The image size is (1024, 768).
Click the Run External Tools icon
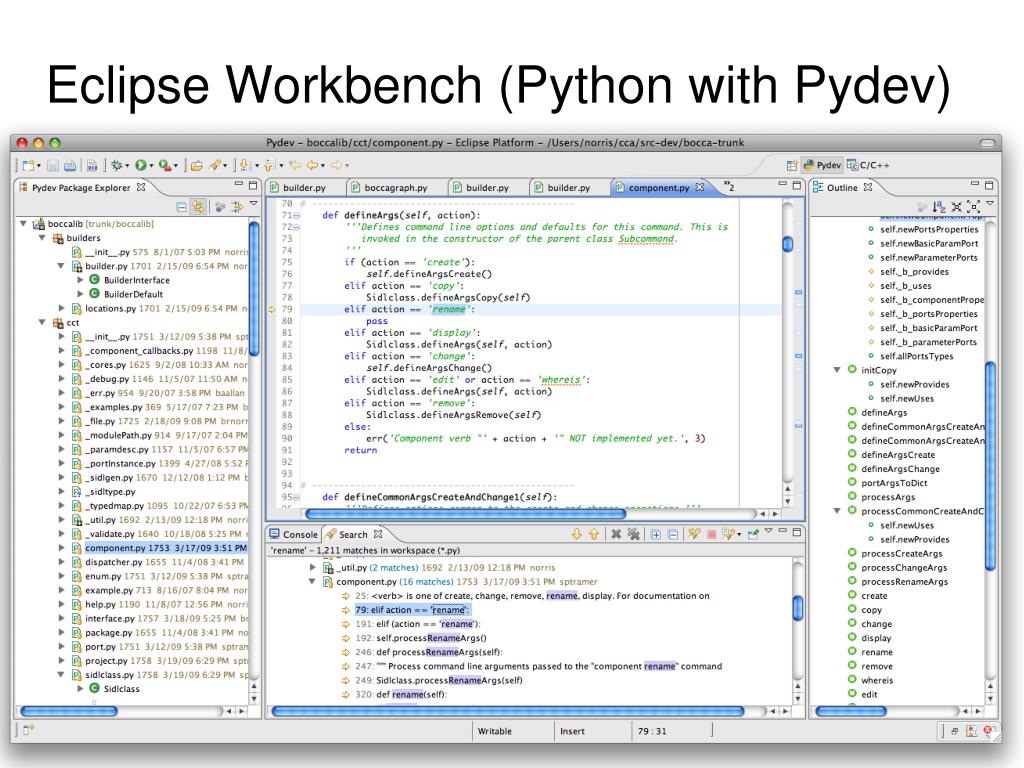point(165,165)
